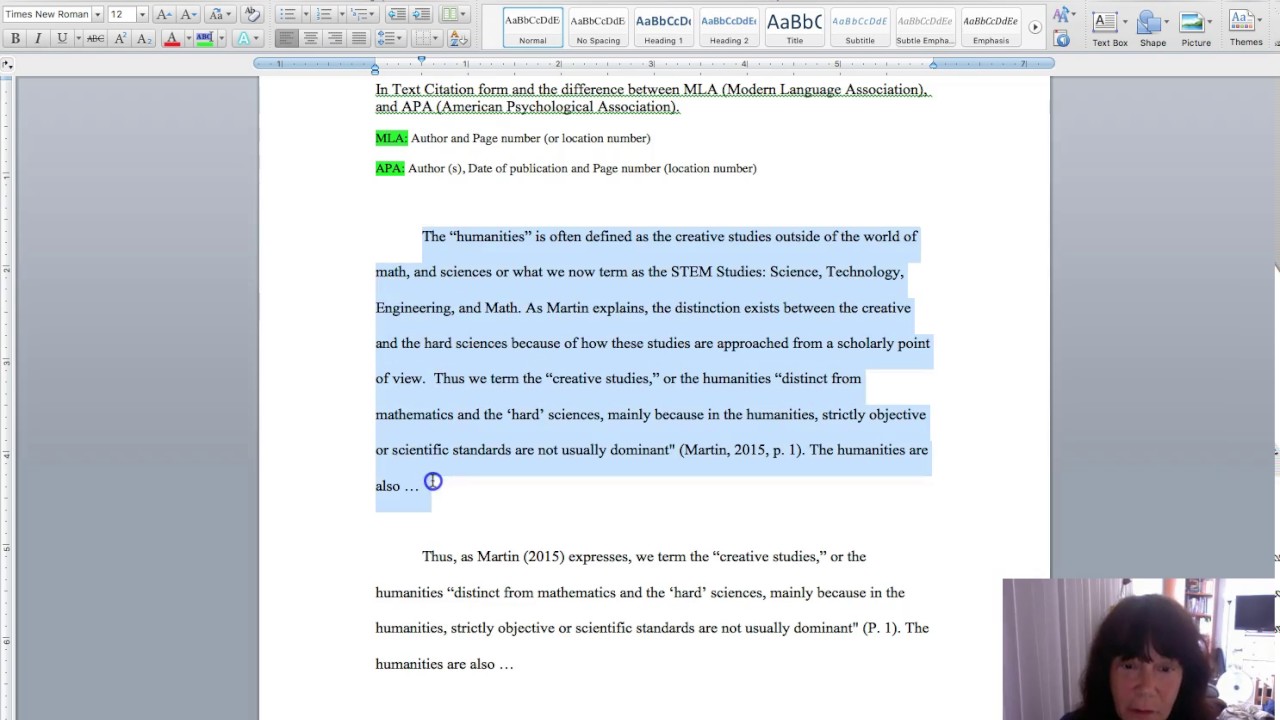
Task: Click 'Thus, as Martin (2015) expresses' text
Action: 527,556
